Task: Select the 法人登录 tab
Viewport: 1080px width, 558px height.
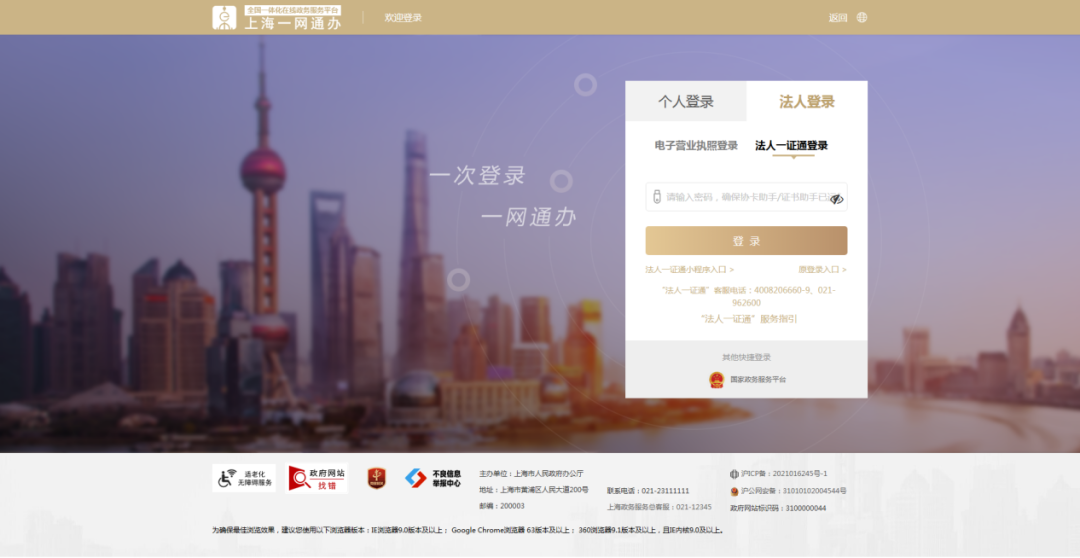Action: [x=807, y=102]
